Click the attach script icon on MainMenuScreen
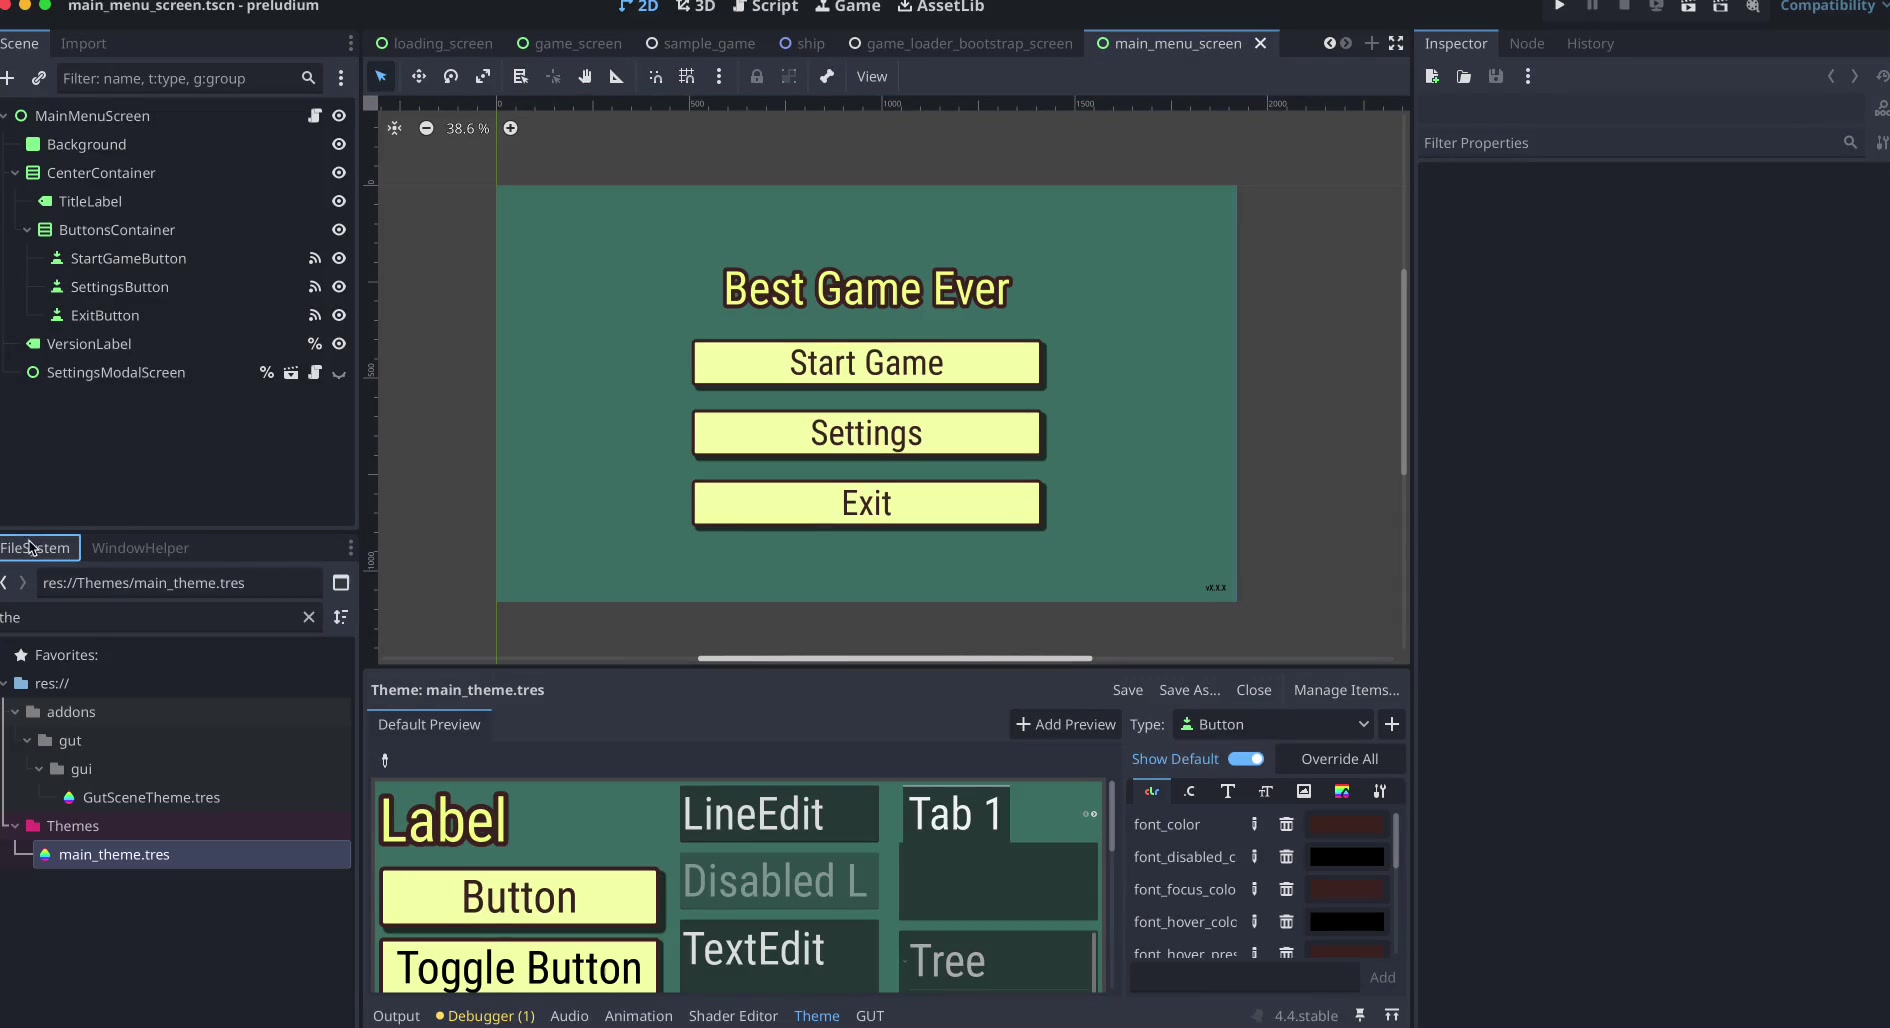The image size is (1890, 1028). point(315,116)
